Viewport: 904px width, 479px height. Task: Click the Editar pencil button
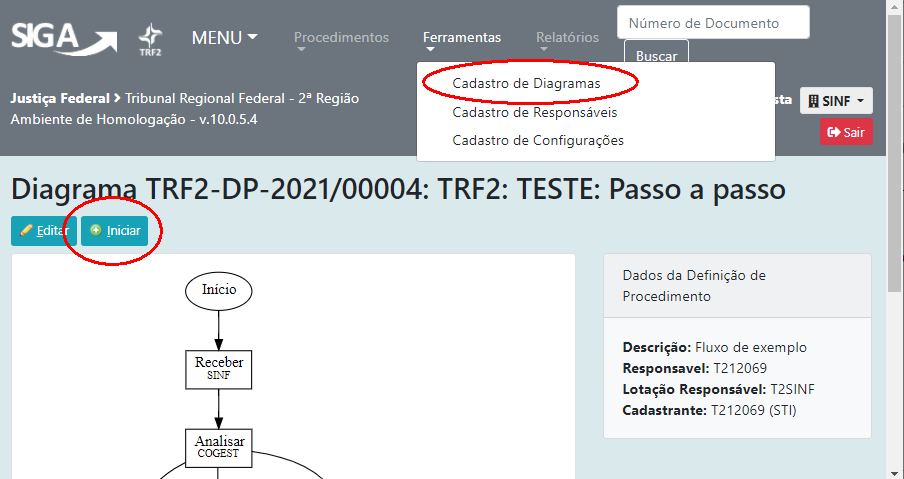pyautogui.click(x=44, y=231)
